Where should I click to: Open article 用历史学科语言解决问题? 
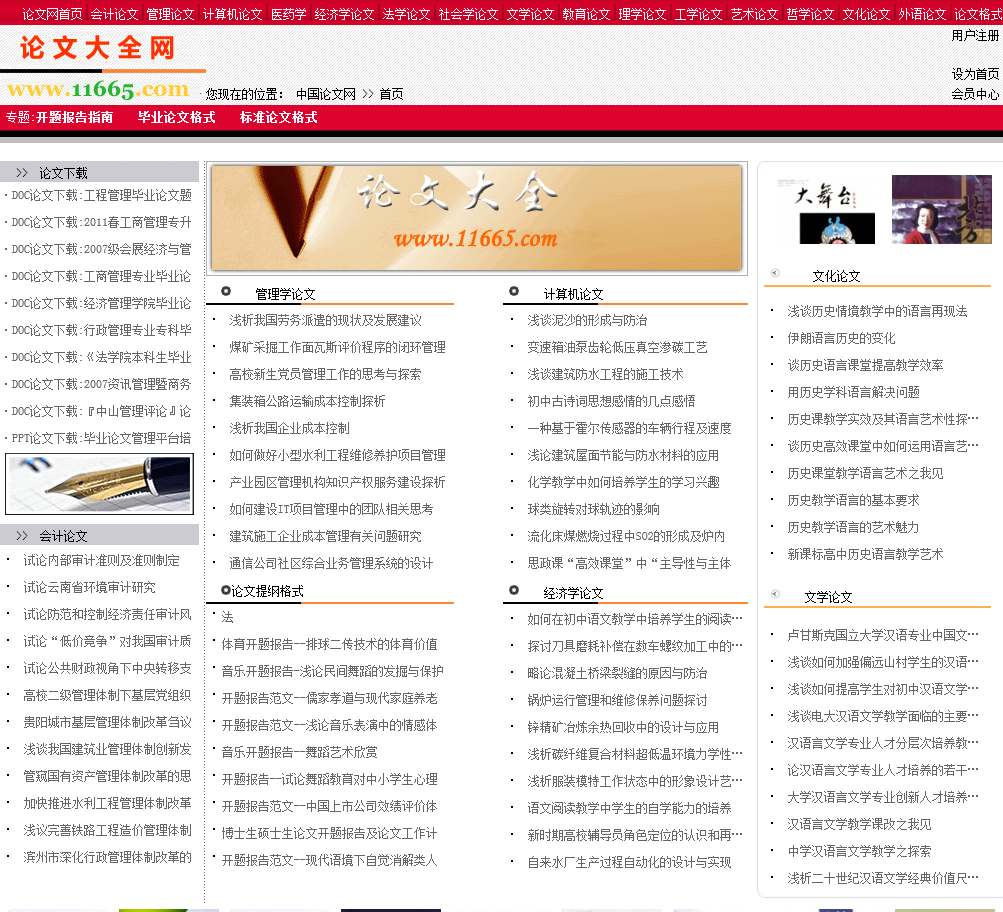tap(853, 392)
